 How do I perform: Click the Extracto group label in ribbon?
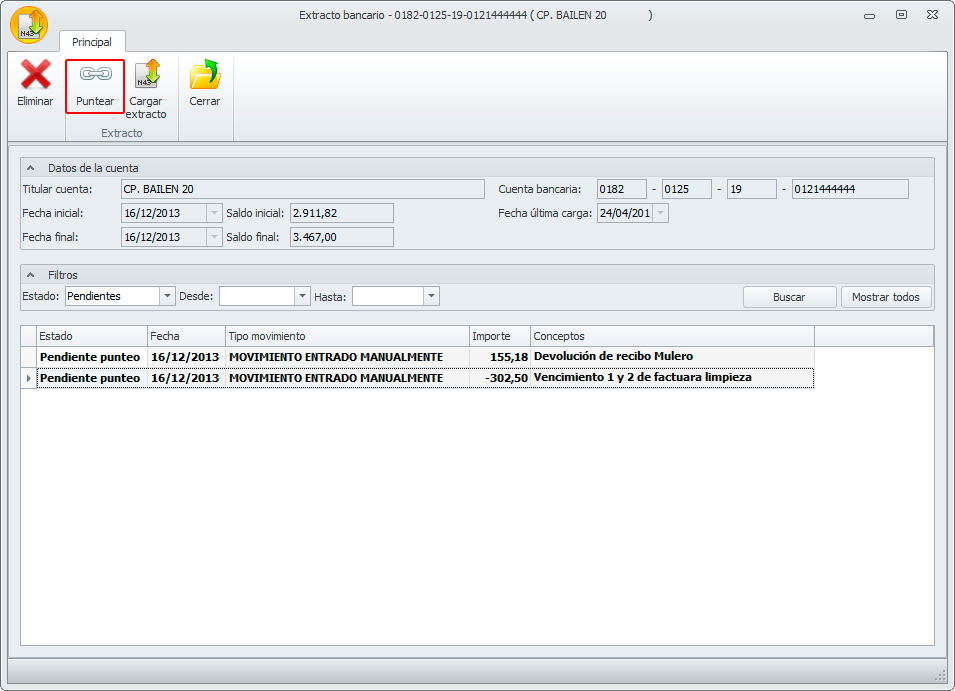(122, 133)
